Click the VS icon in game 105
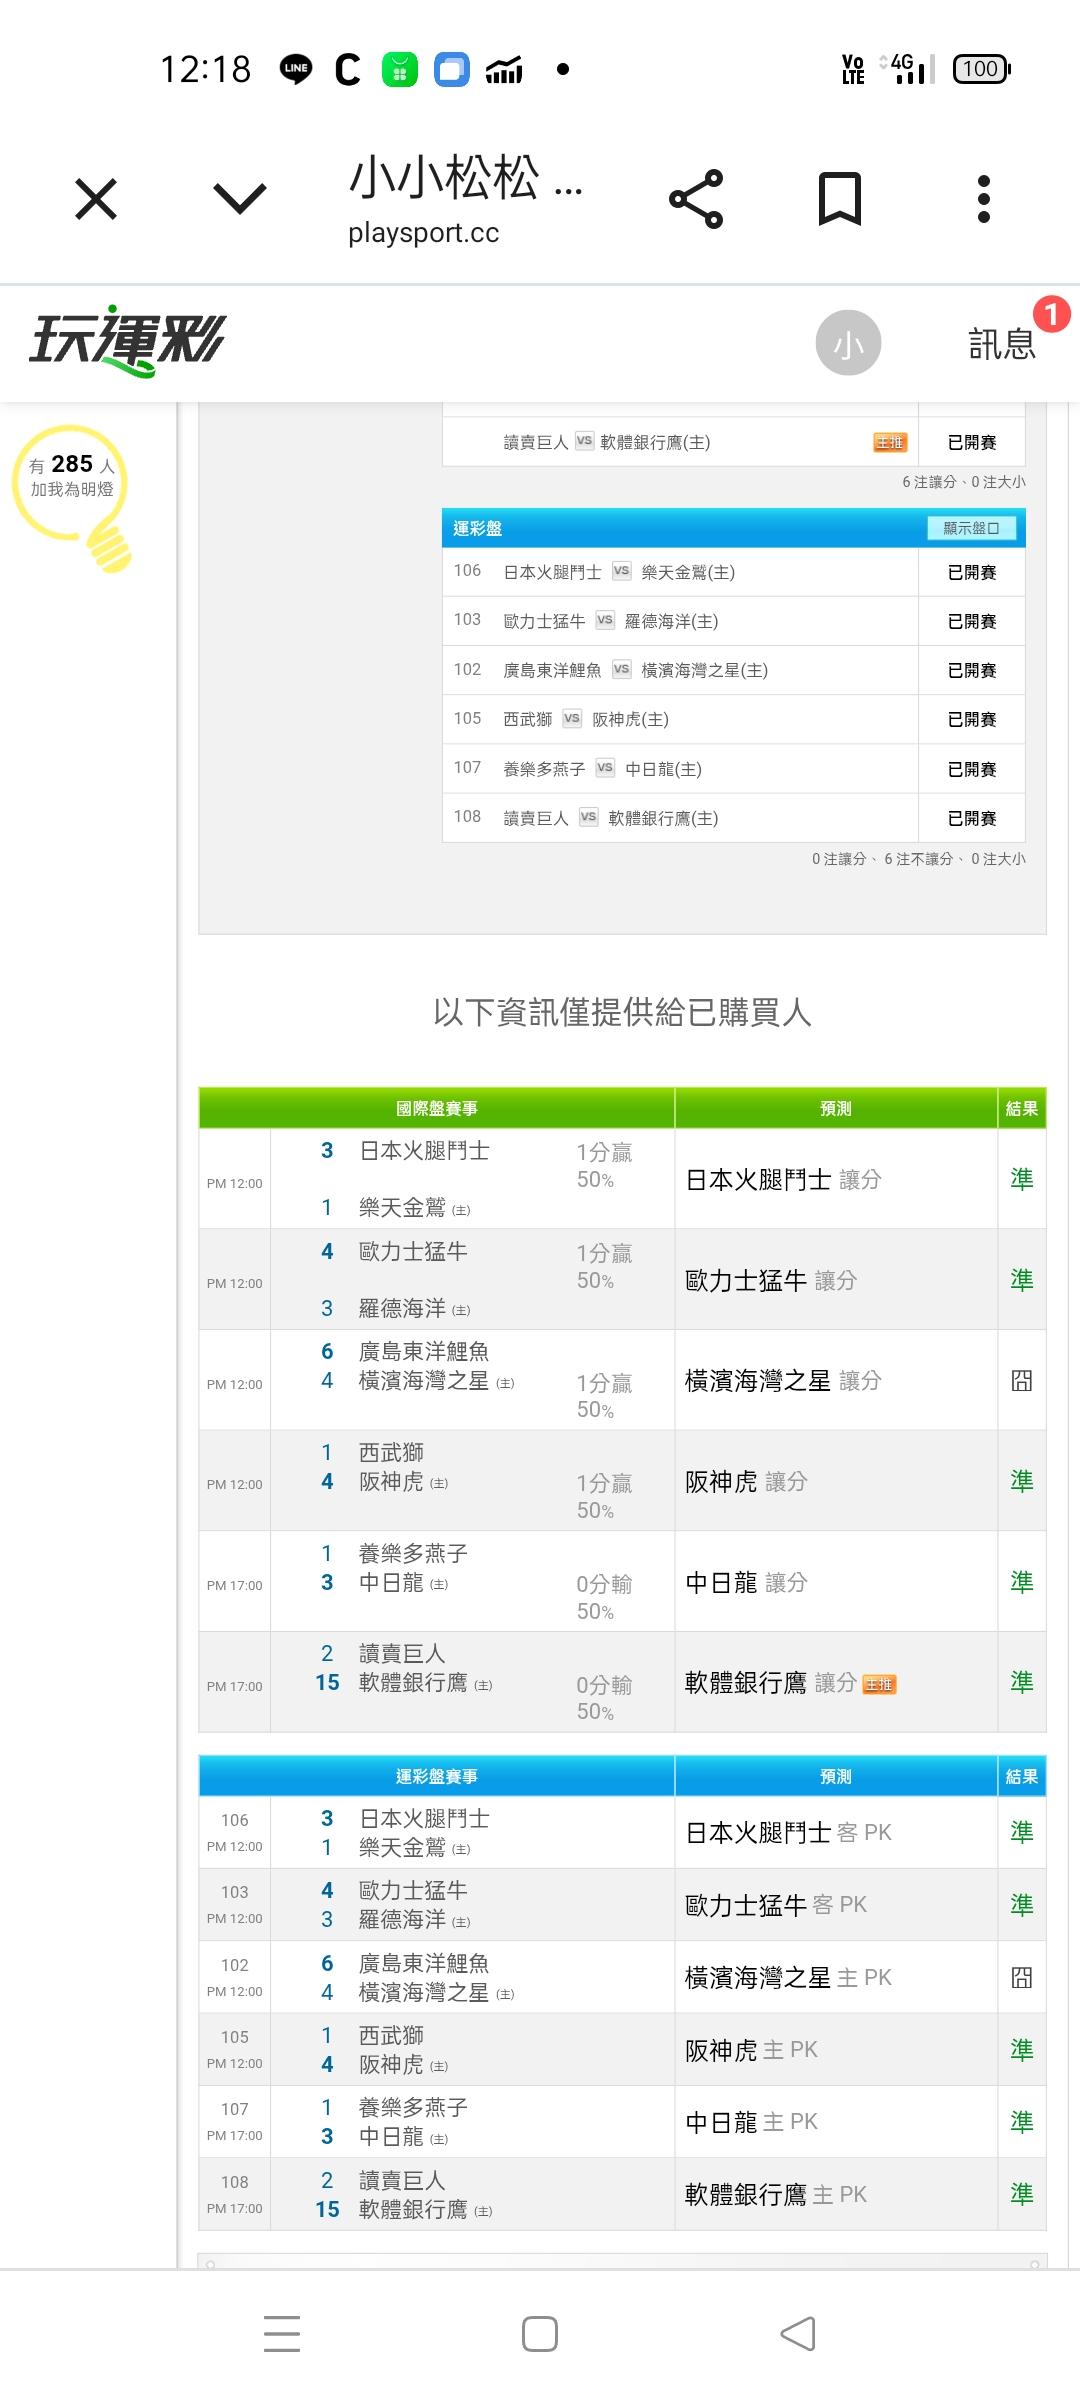 (572, 718)
